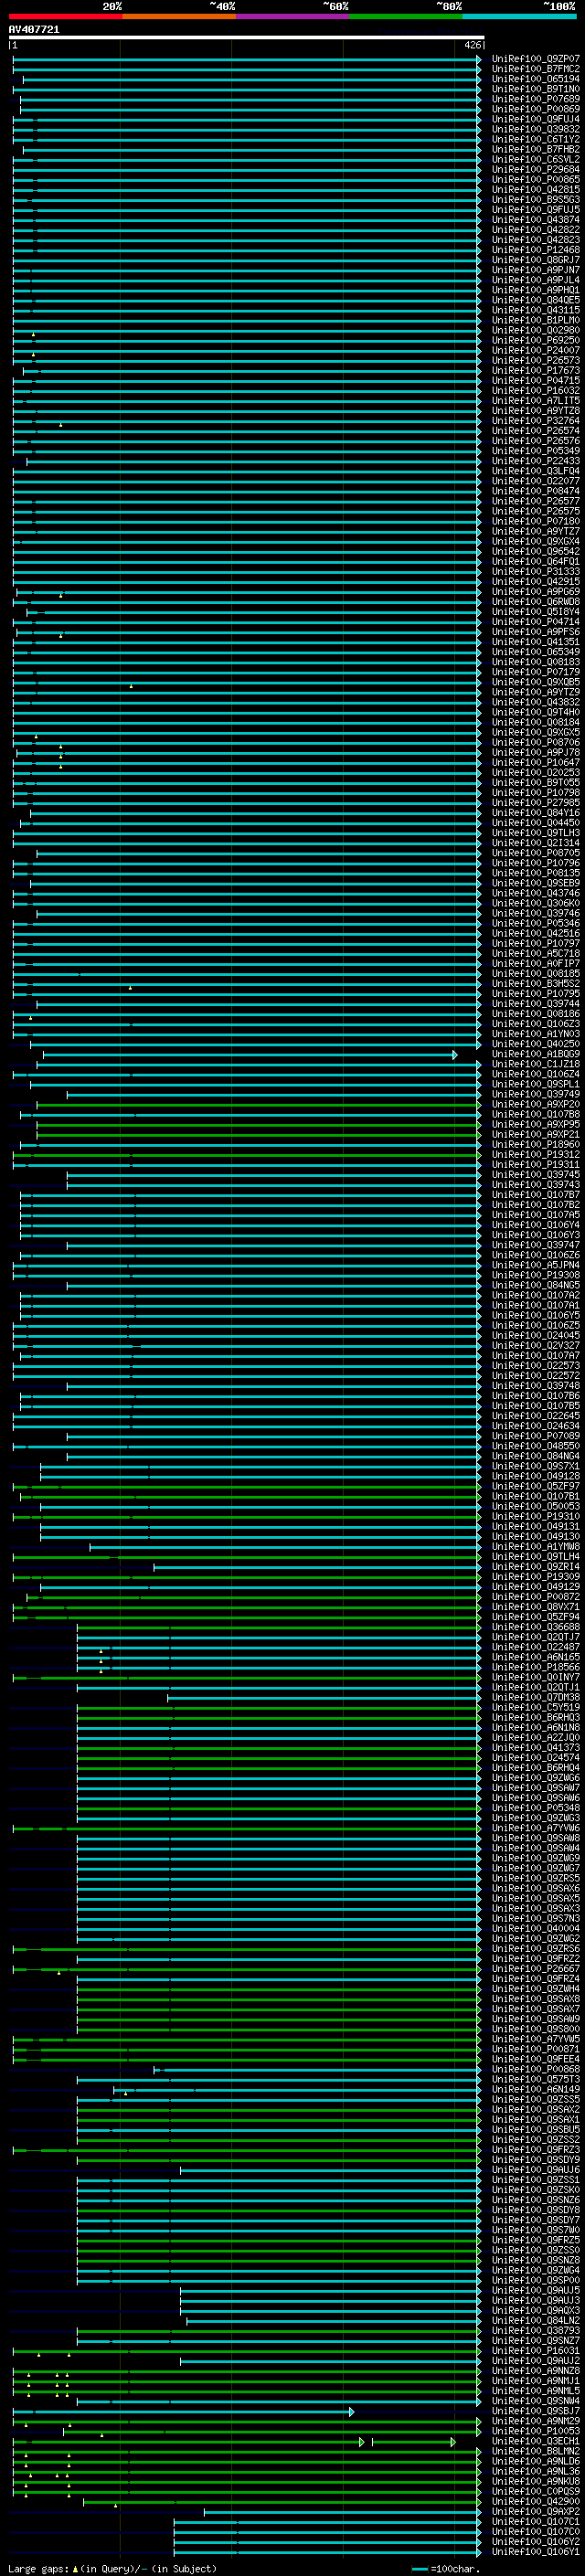Screen dimensions: 585x2576
Task: Open hit UniRef100_P69250
Action: pyautogui.click(x=536, y=340)
